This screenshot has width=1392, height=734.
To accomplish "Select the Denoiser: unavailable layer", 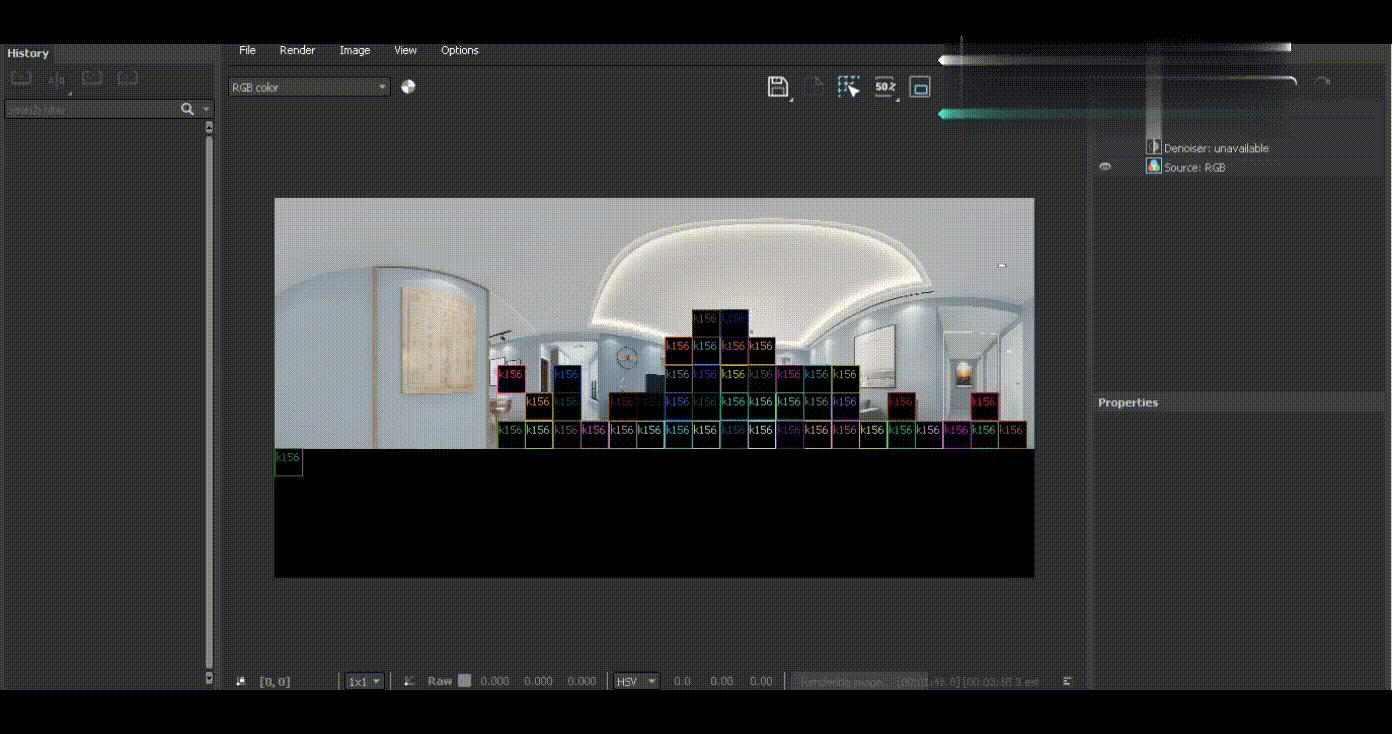I will pyautogui.click(x=1216, y=148).
